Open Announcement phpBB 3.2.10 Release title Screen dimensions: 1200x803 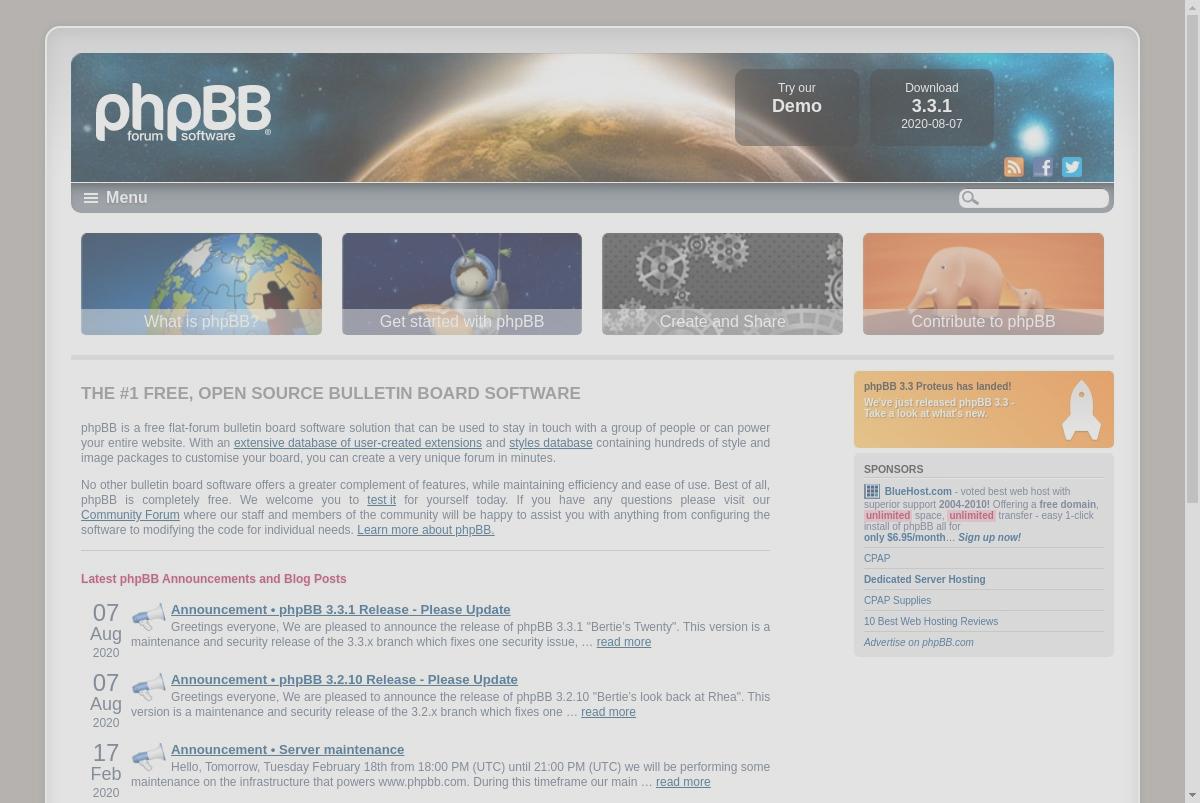344,679
